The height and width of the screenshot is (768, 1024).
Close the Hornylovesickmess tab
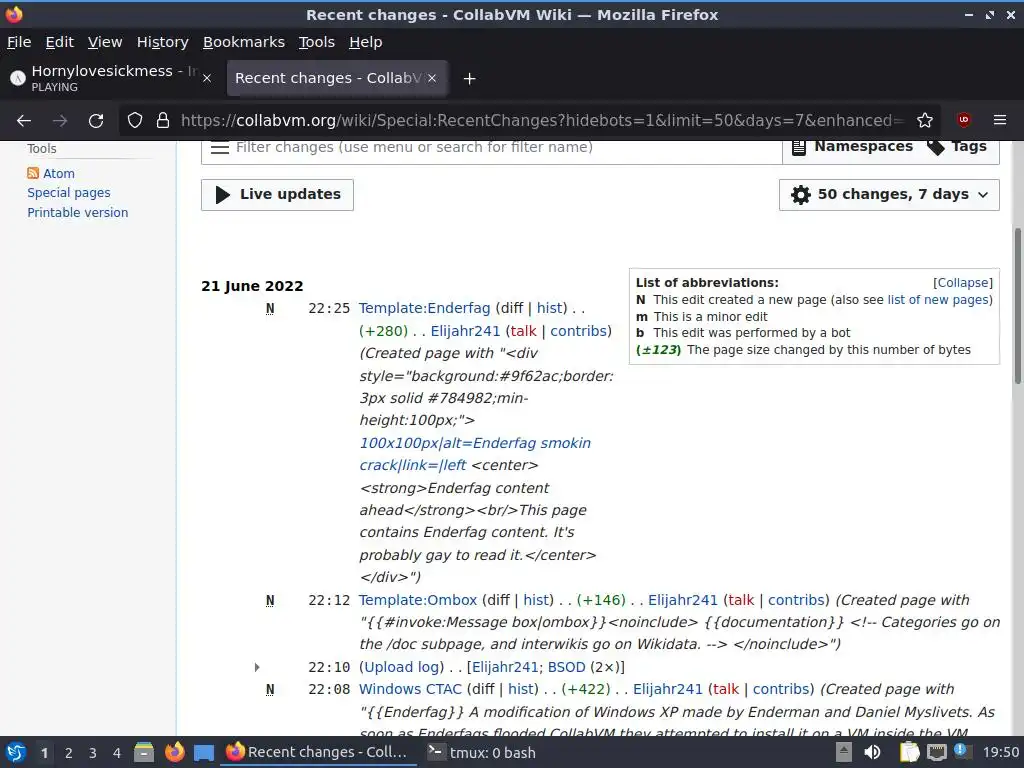pyautogui.click(x=206, y=78)
